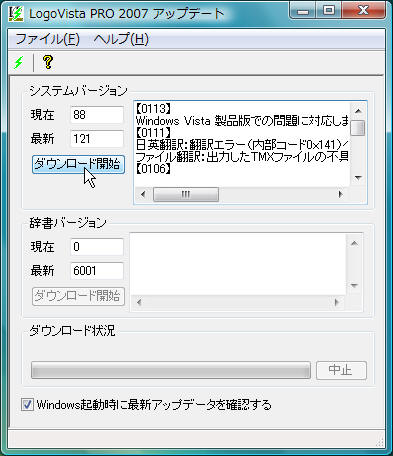Click the system current version field 88

coord(97,115)
